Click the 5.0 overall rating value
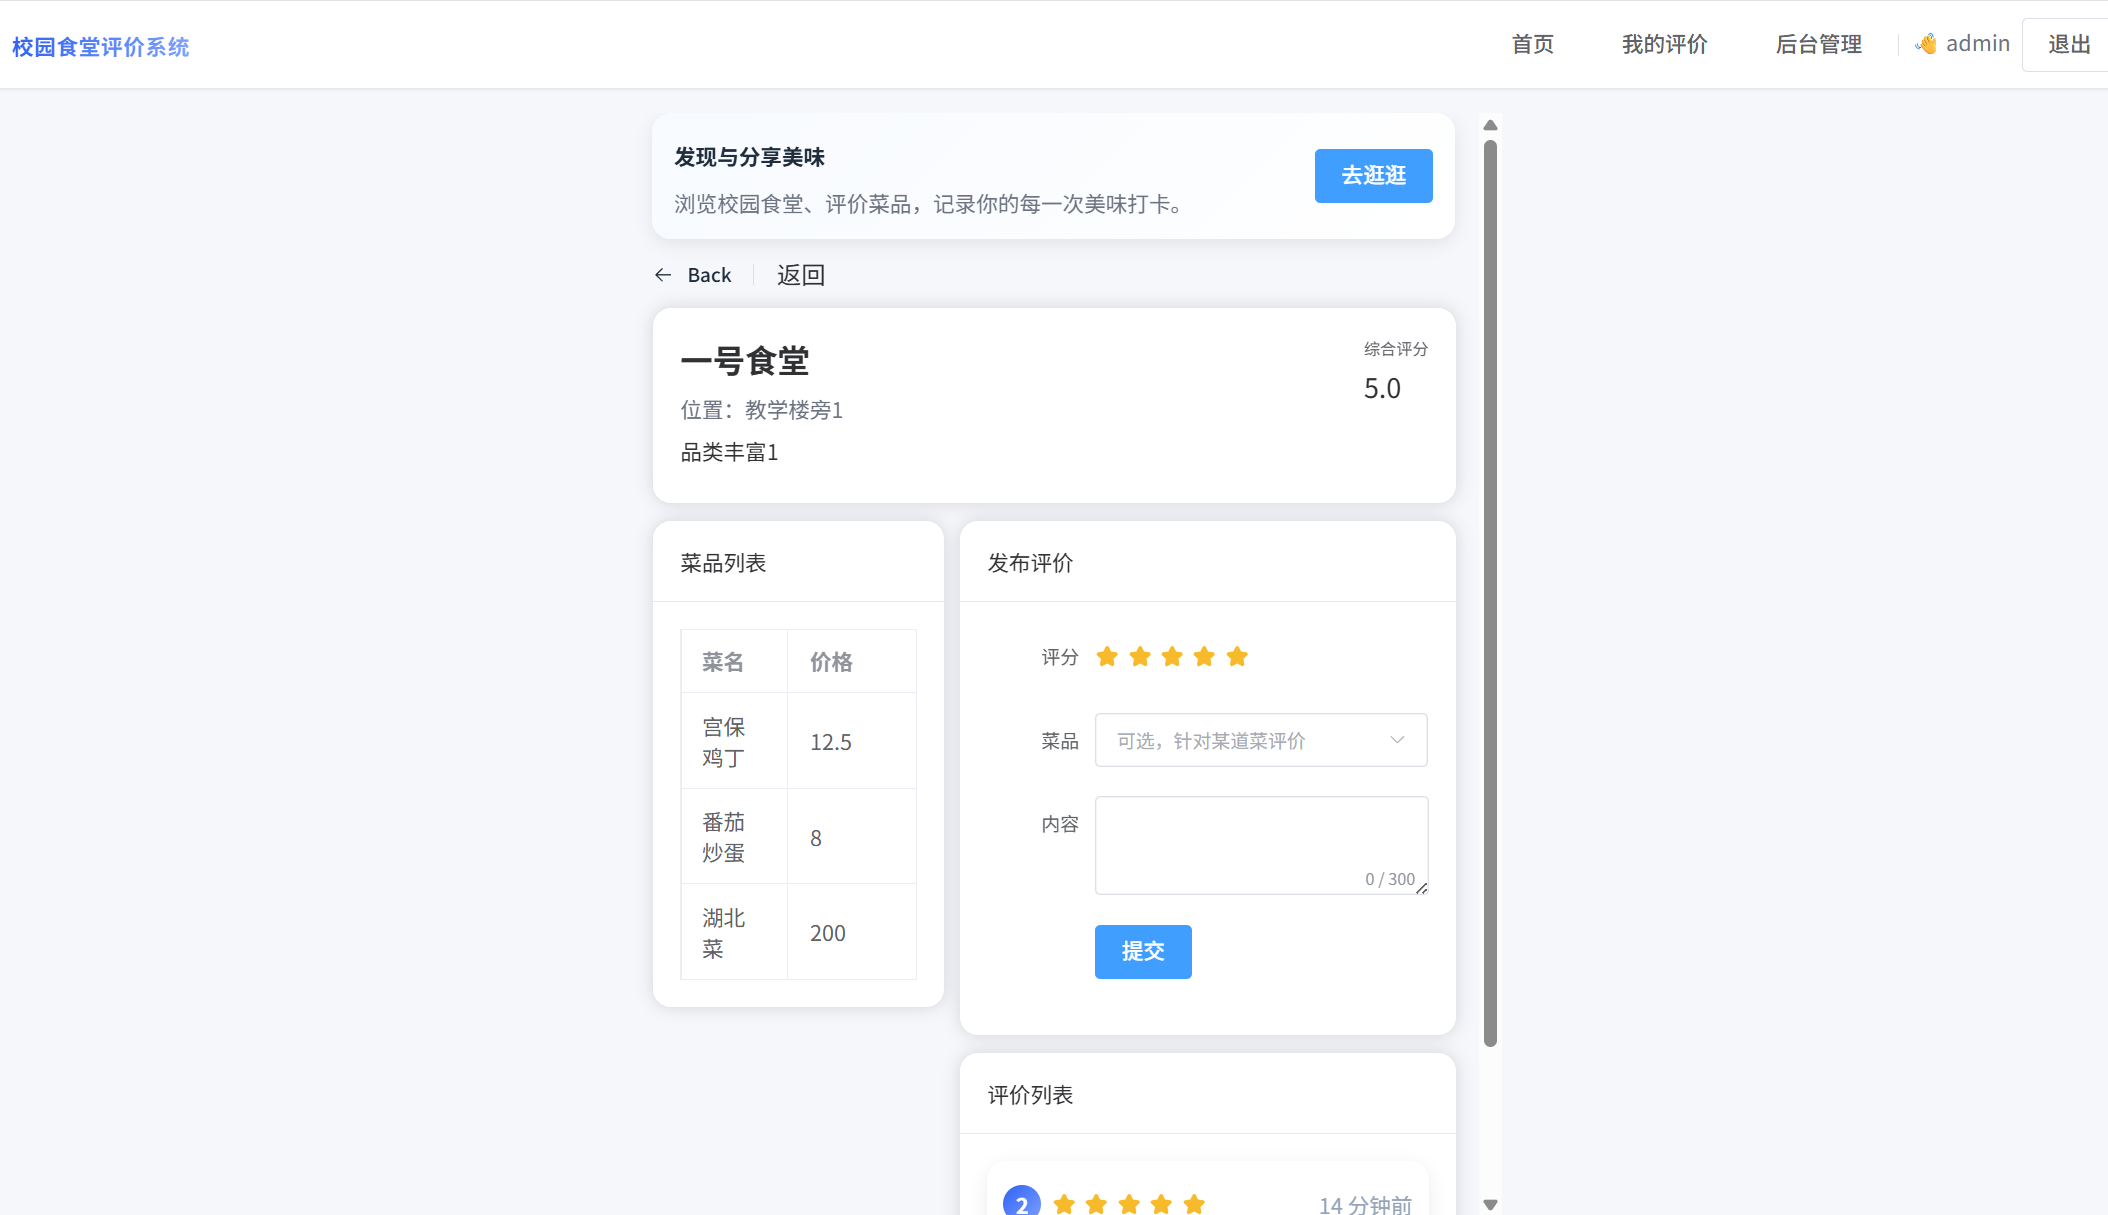Viewport: 2108px width, 1215px height. (x=1382, y=388)
